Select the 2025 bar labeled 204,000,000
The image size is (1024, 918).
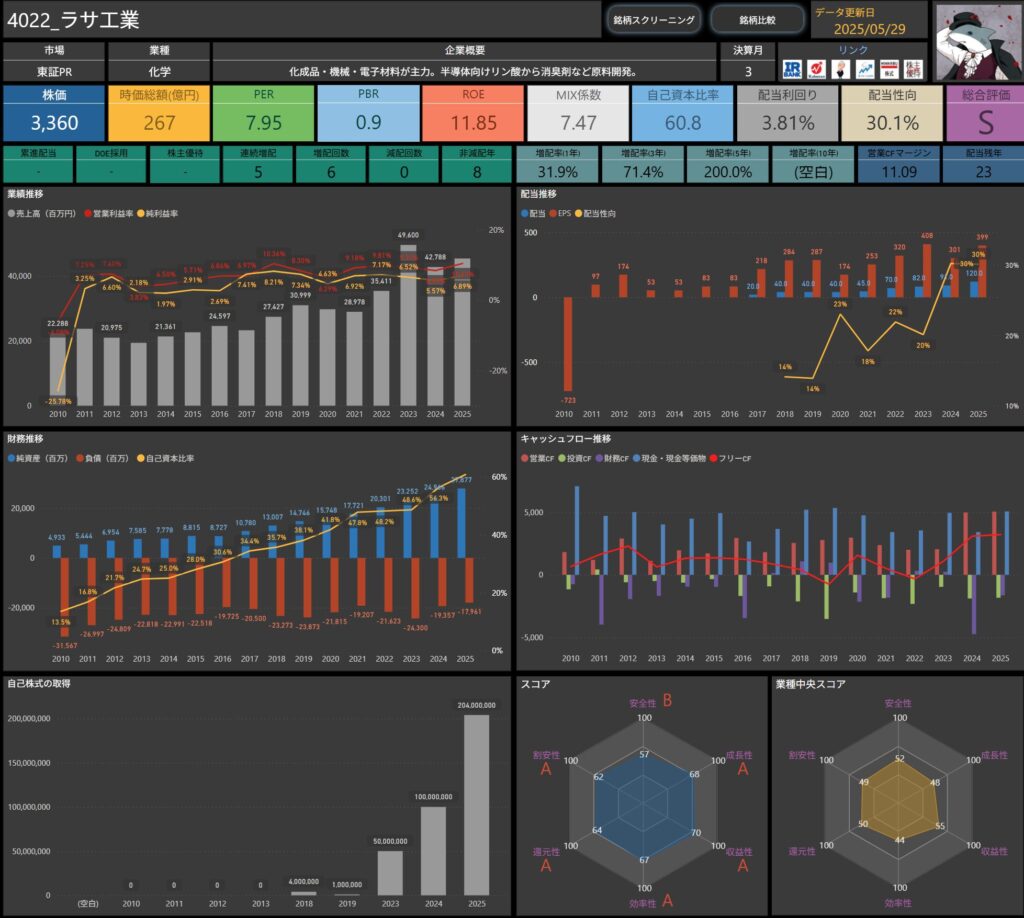(477, 804)
